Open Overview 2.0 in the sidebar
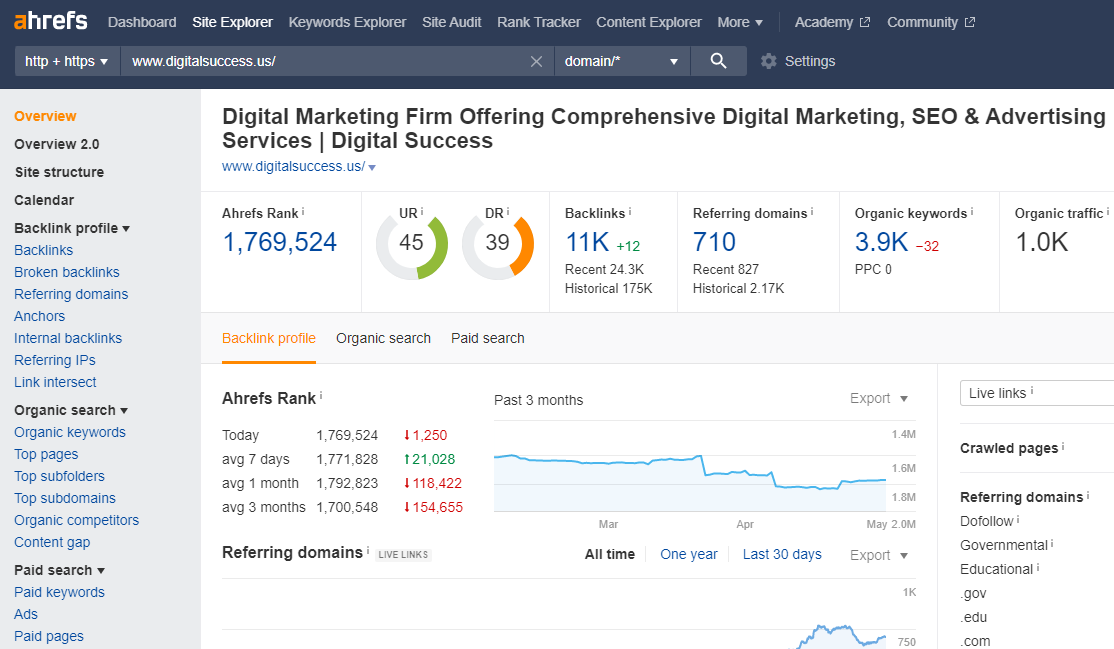 coord(57,144)
